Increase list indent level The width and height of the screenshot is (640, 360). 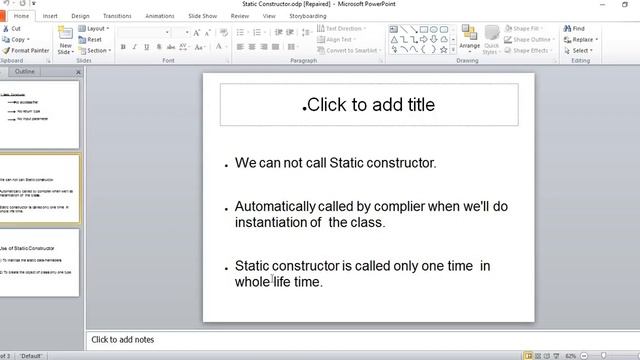290,33
